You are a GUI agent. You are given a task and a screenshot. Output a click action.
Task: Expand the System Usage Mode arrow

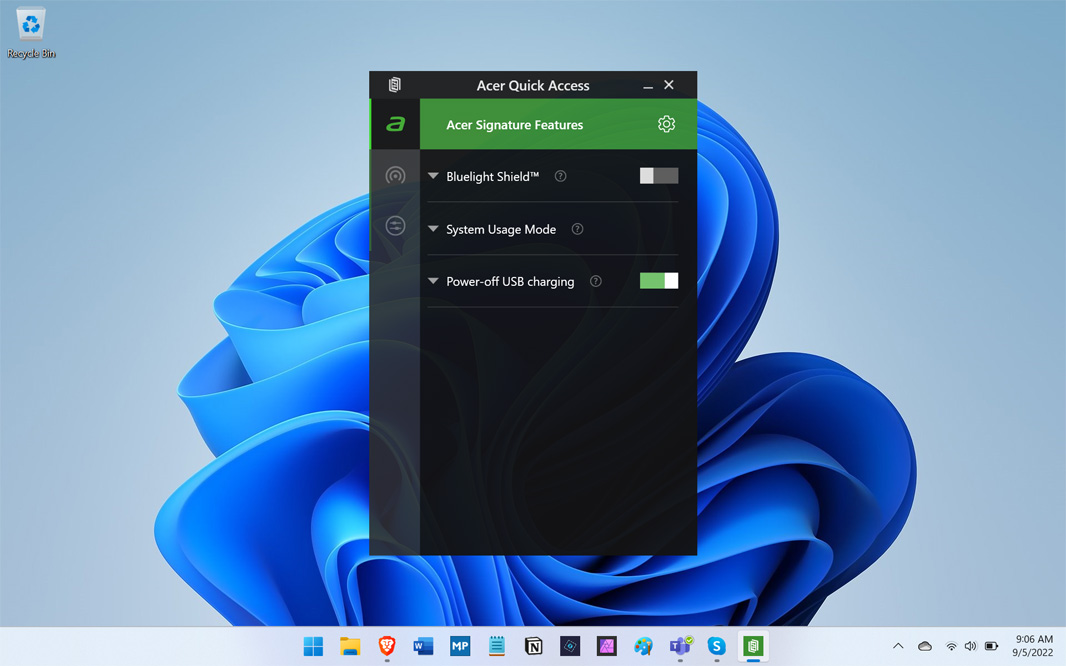(433, 229)
